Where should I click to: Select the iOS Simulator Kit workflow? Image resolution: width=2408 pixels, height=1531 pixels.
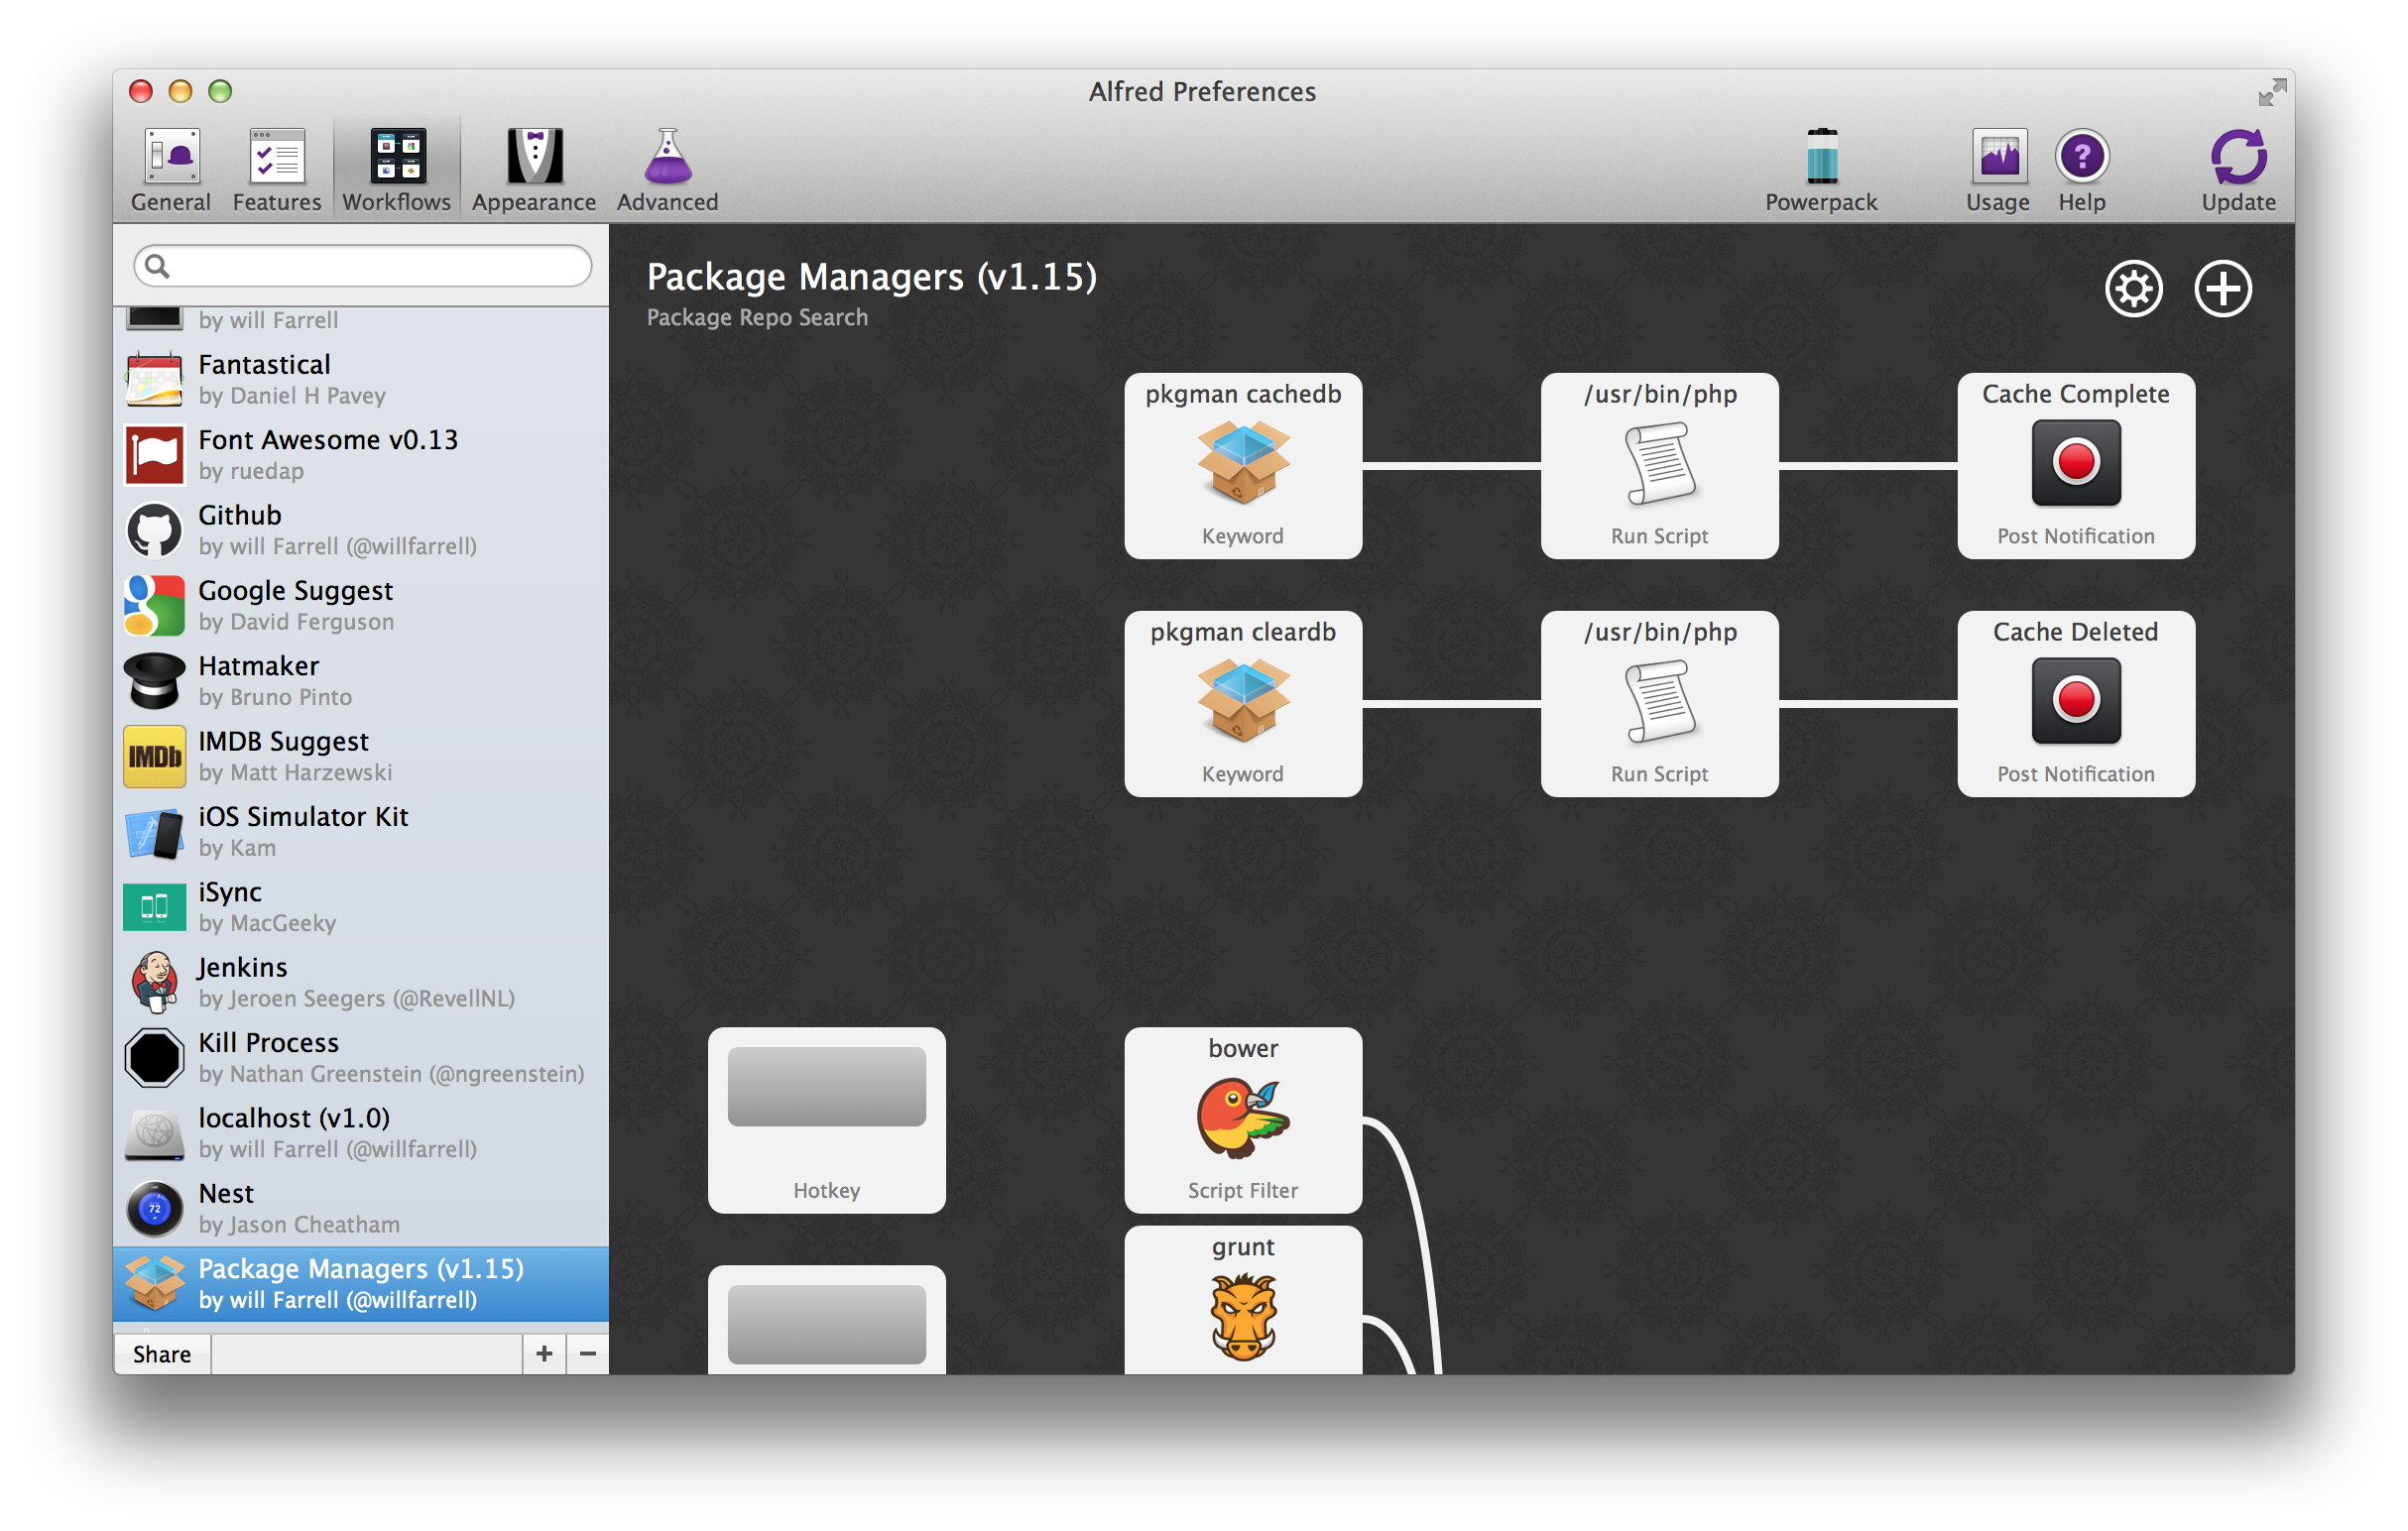click(361, 832)
